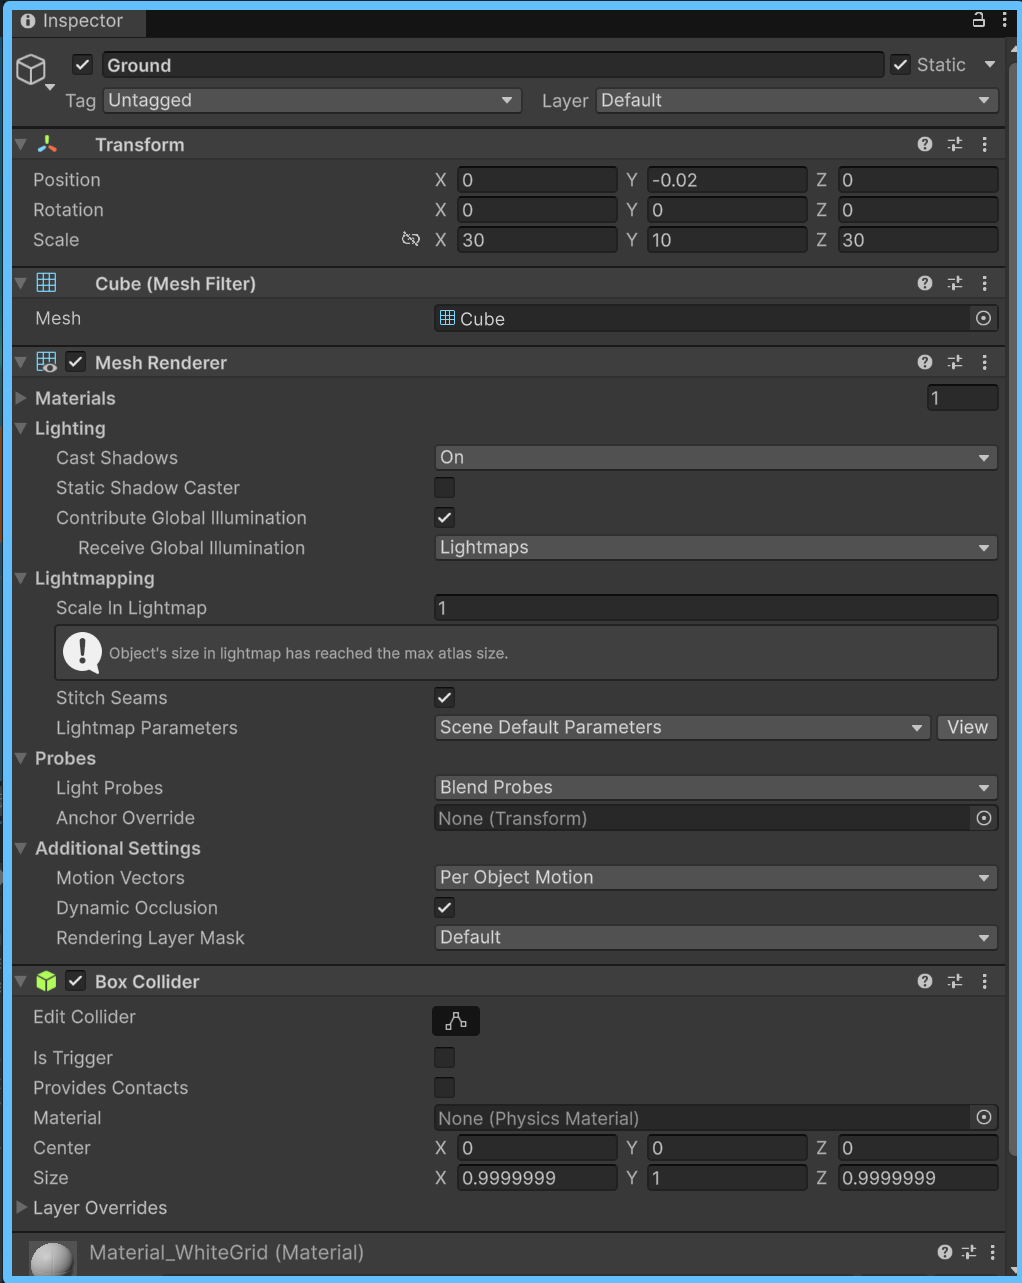Click the Edit Collider button

456,1021
